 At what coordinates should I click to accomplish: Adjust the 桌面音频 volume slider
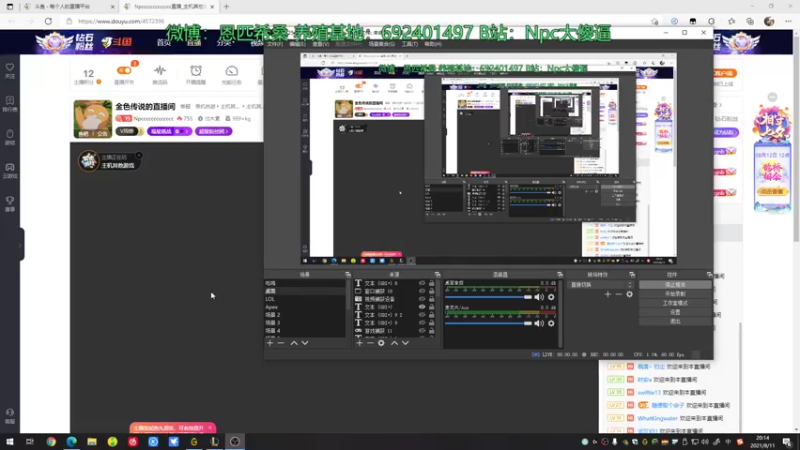coord(488,297)
